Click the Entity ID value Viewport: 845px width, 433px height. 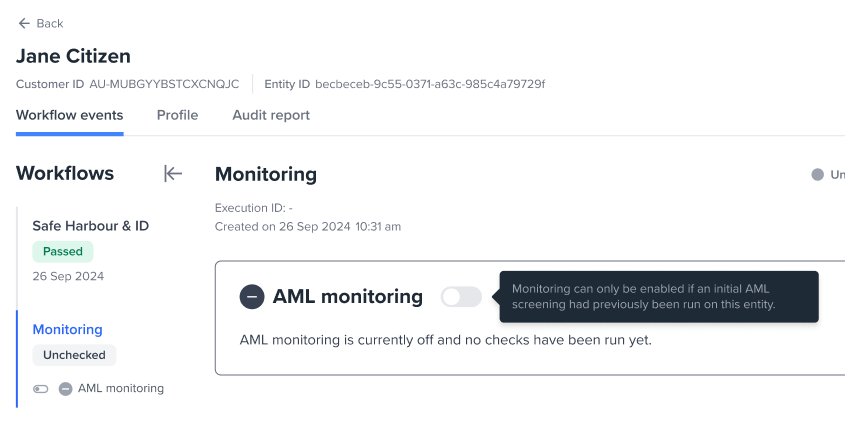429,84
